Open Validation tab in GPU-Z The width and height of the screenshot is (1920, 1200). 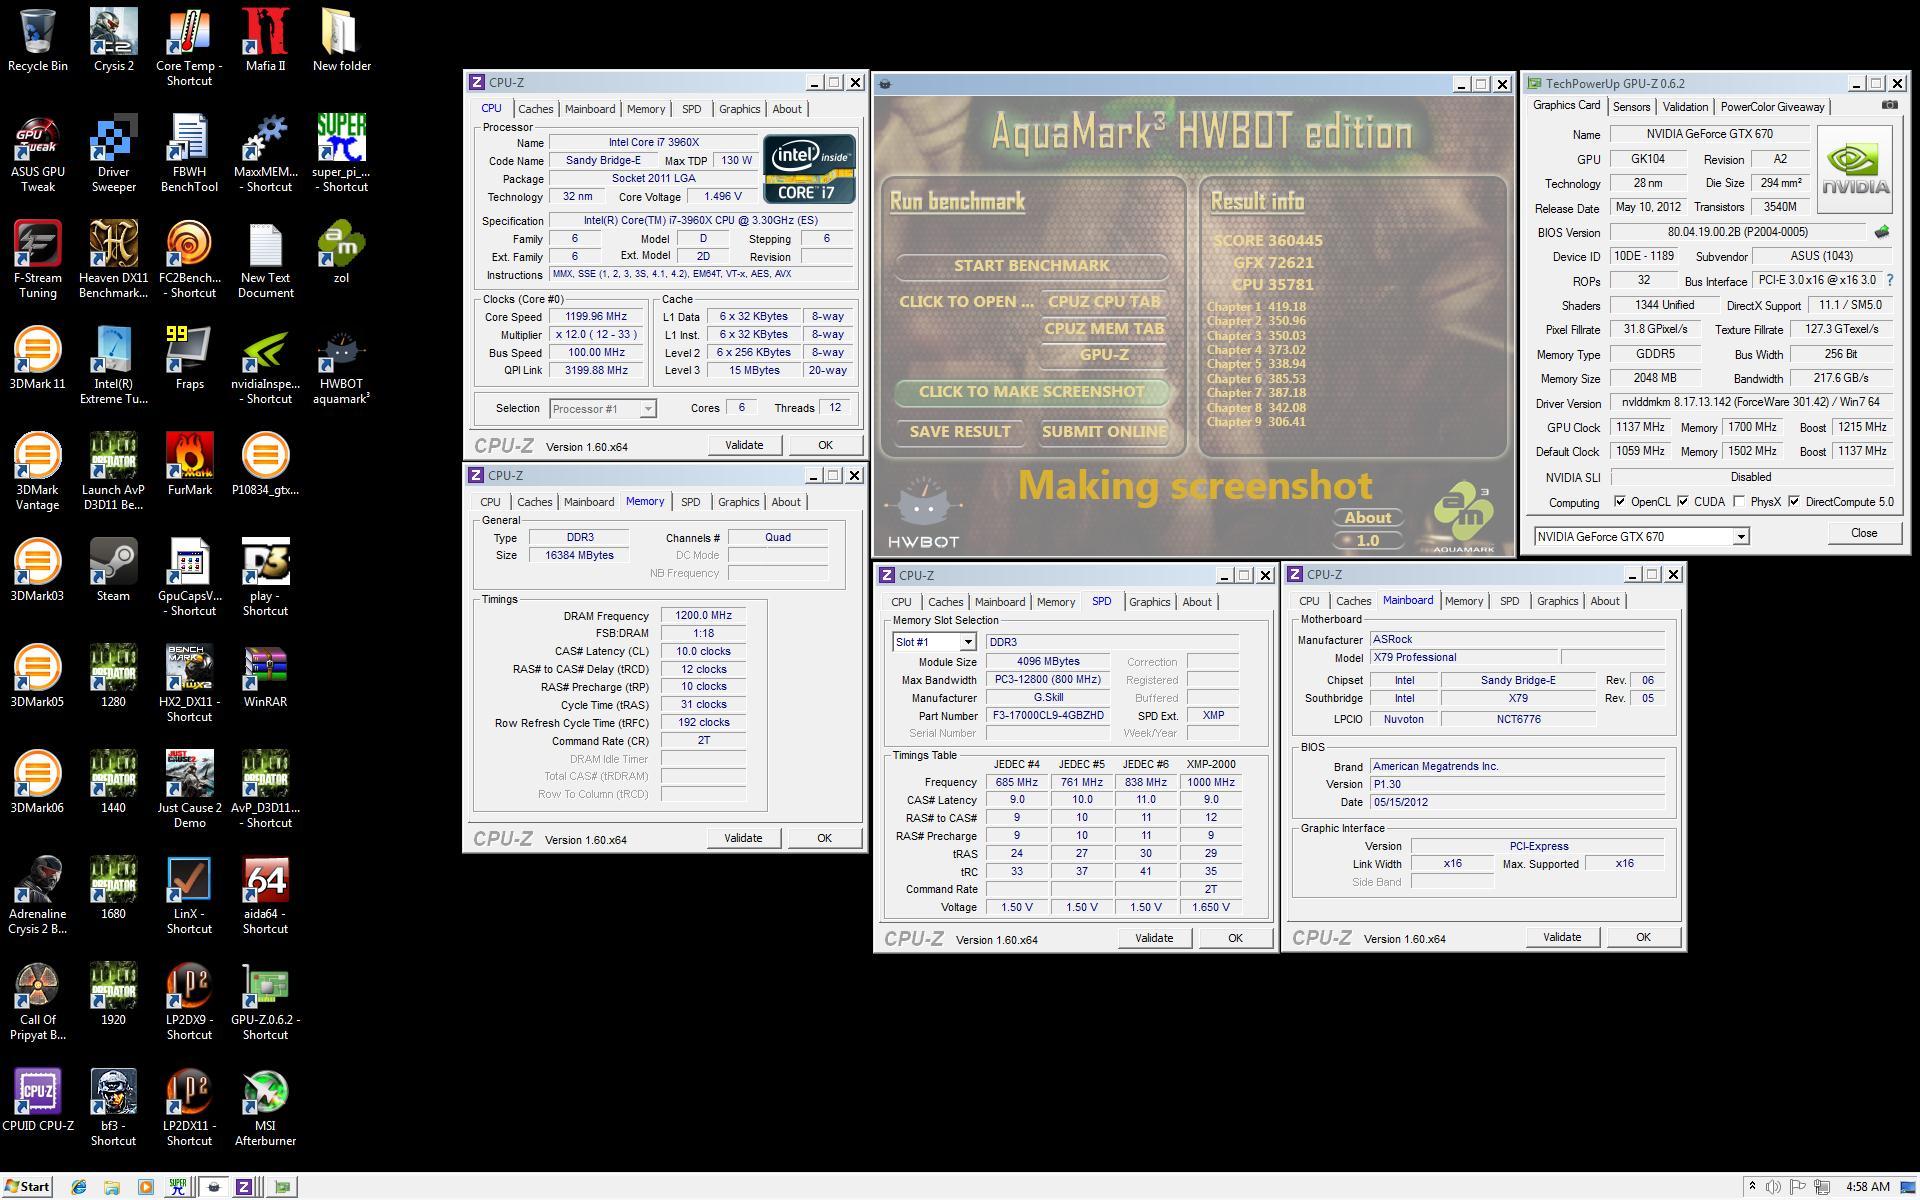point(1685,107)
